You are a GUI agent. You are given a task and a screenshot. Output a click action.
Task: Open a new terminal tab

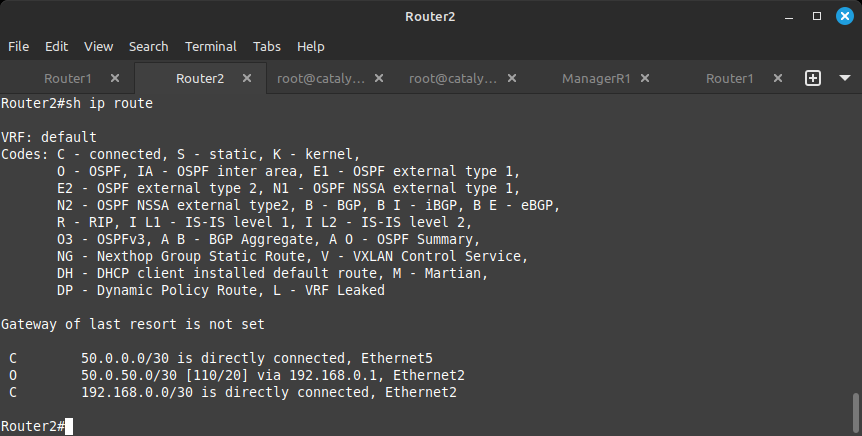click(813, 78)
